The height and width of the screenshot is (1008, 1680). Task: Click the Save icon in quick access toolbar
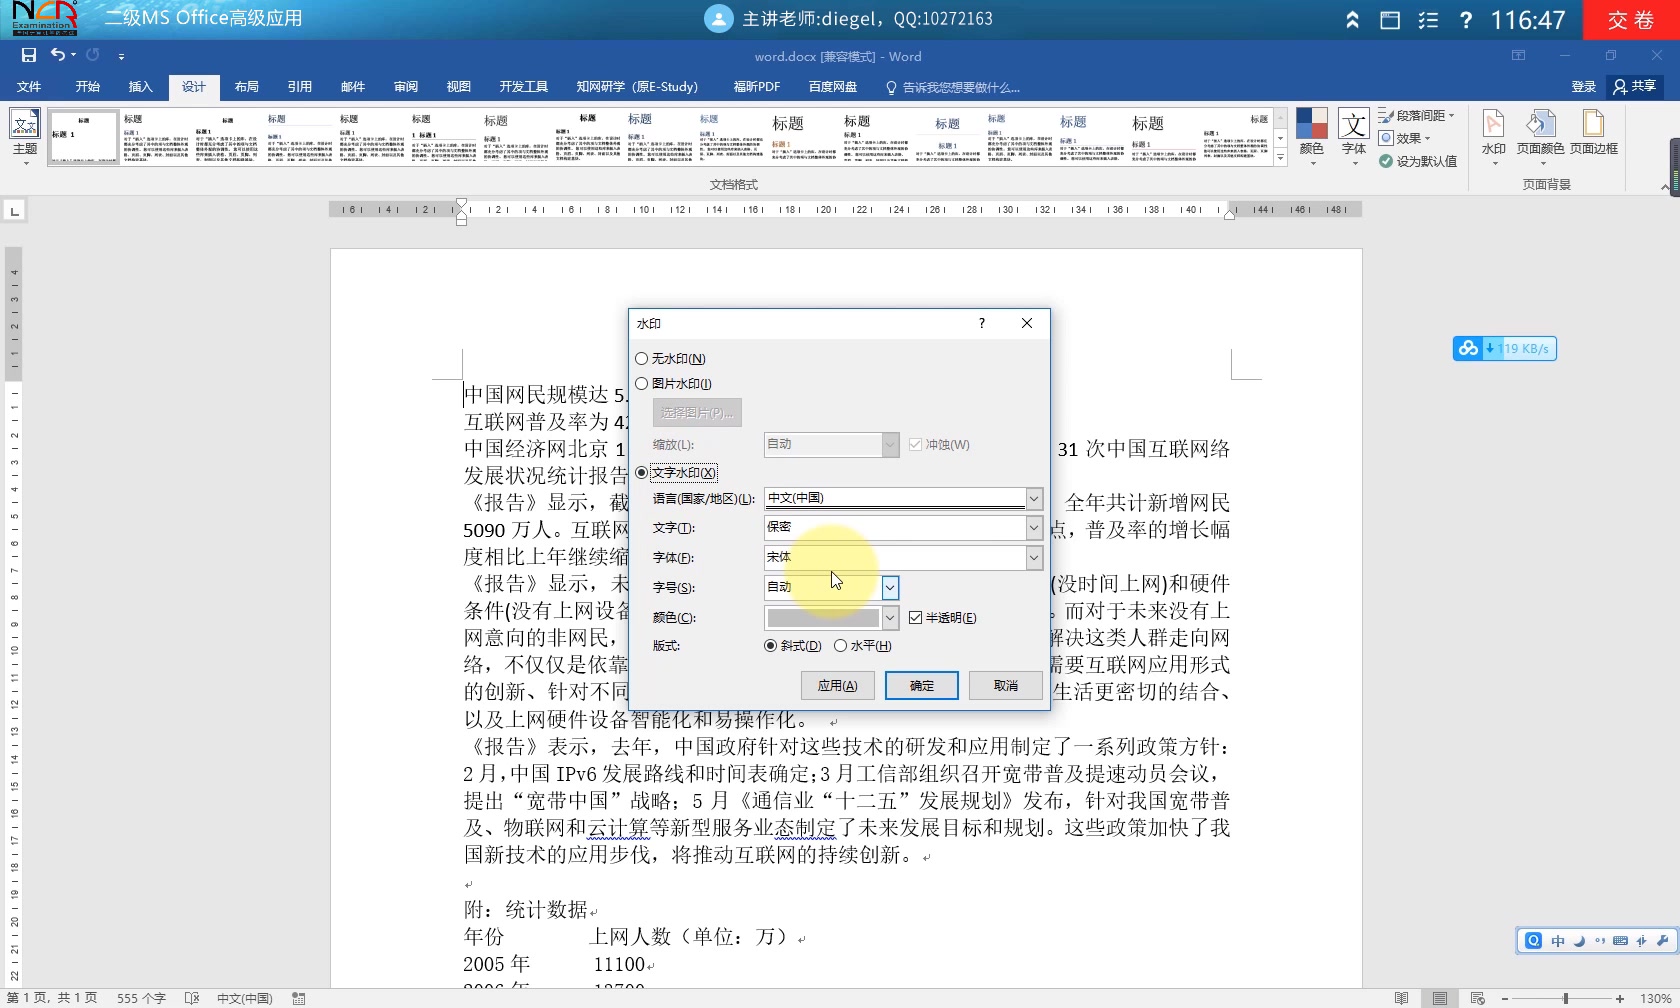(x=28, y=55)
